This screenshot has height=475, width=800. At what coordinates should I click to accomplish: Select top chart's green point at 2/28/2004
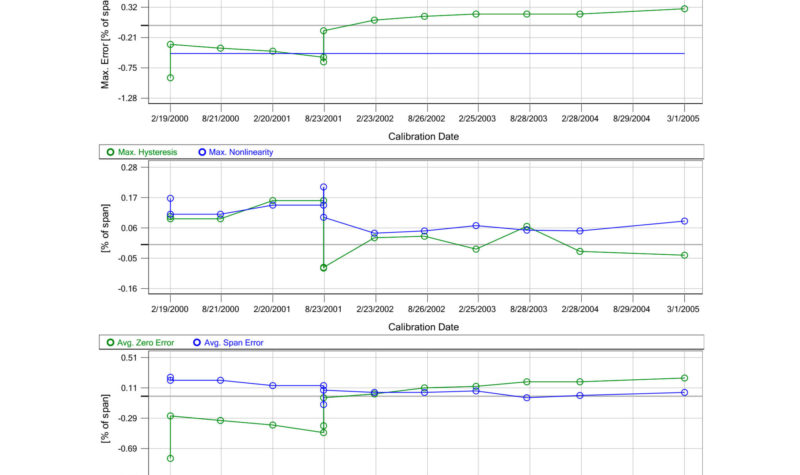(x=580, y=14)
